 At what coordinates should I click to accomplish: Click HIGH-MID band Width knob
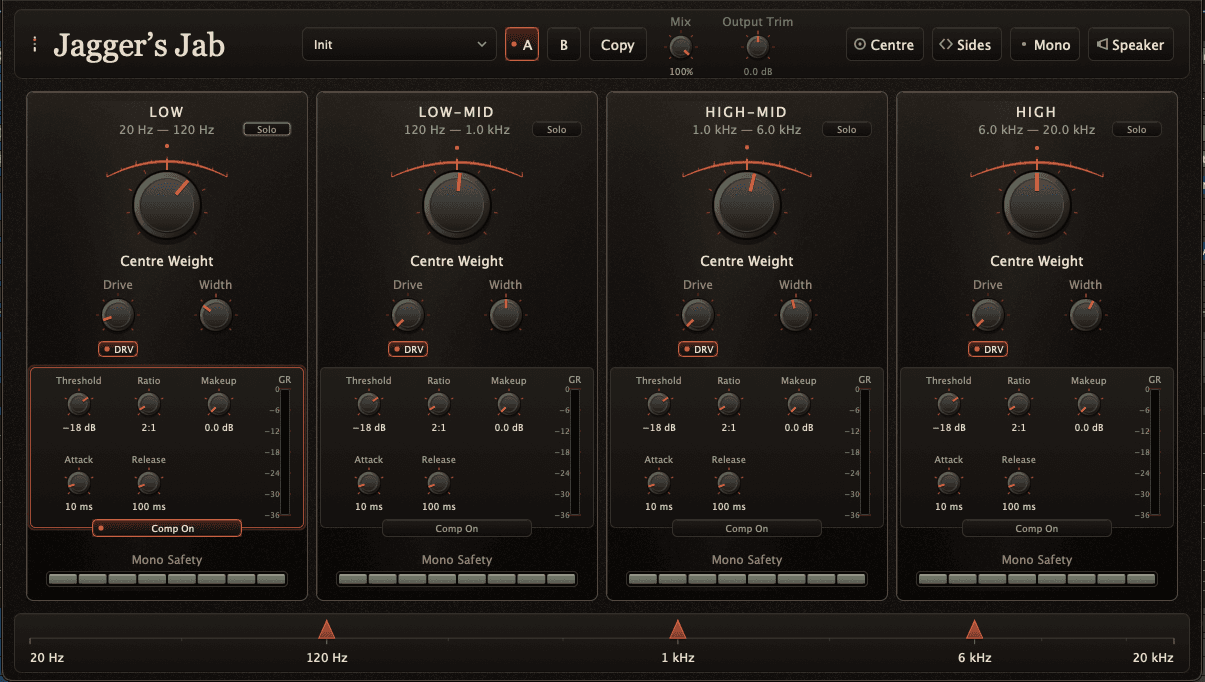[x=795, y=316]
